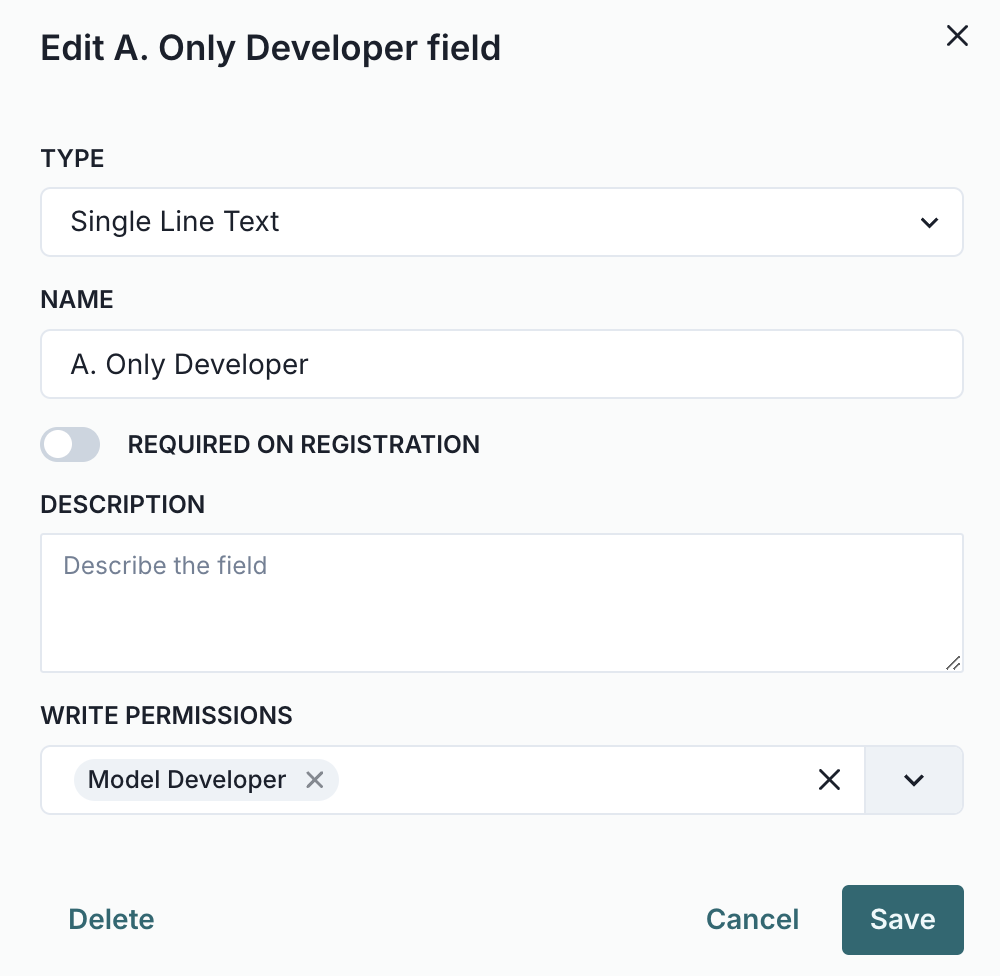Click the TYPE section label
The width and height of the screenshot is (1000, 976).
pos(72,158)
